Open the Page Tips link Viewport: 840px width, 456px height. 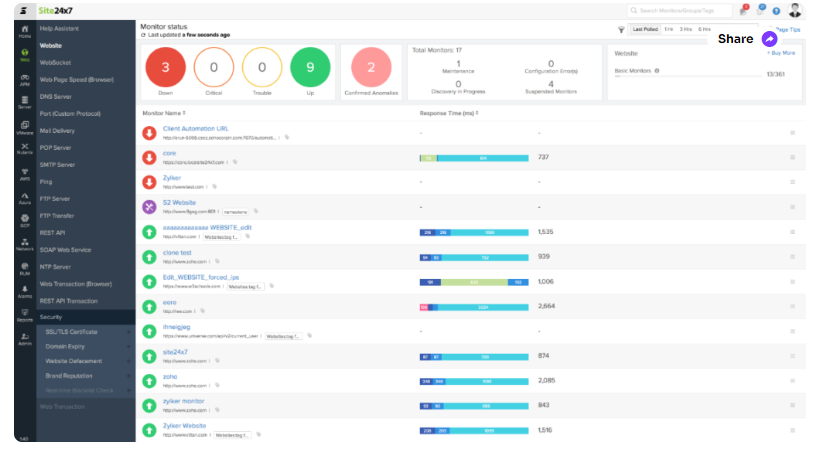[x=788, y=29]
